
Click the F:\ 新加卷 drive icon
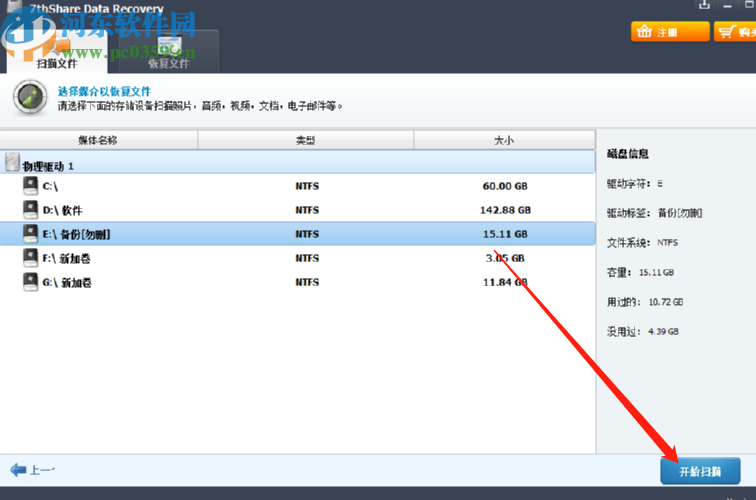tap(30, 258)
